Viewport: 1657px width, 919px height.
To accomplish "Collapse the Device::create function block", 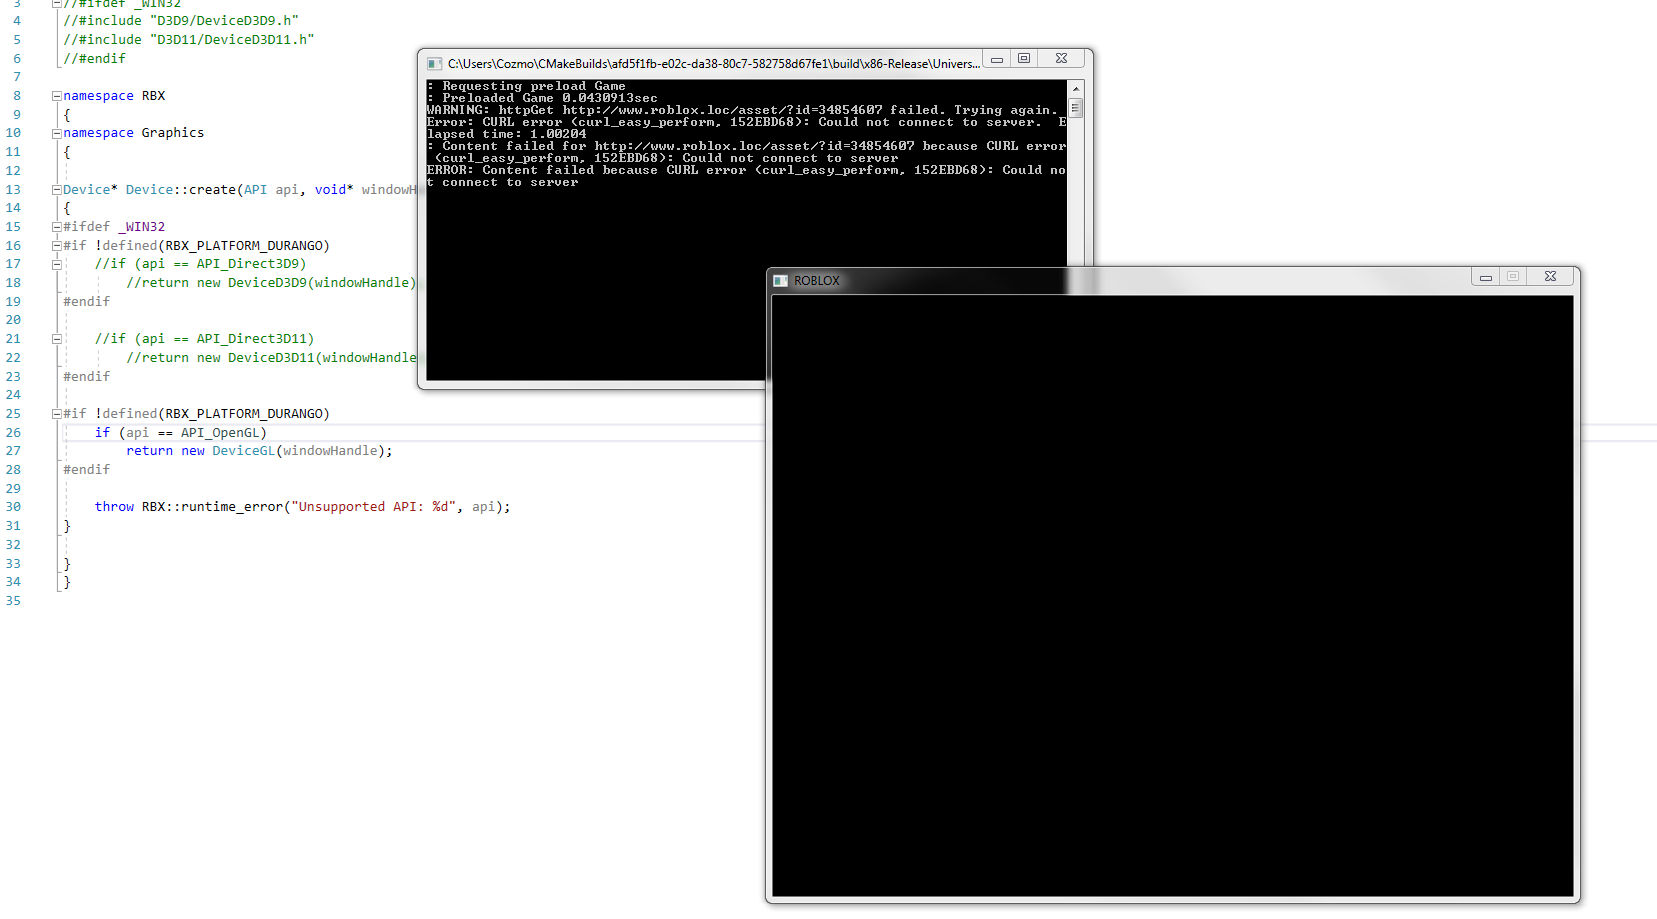I will pyautogui.click(x=57, y=190).
